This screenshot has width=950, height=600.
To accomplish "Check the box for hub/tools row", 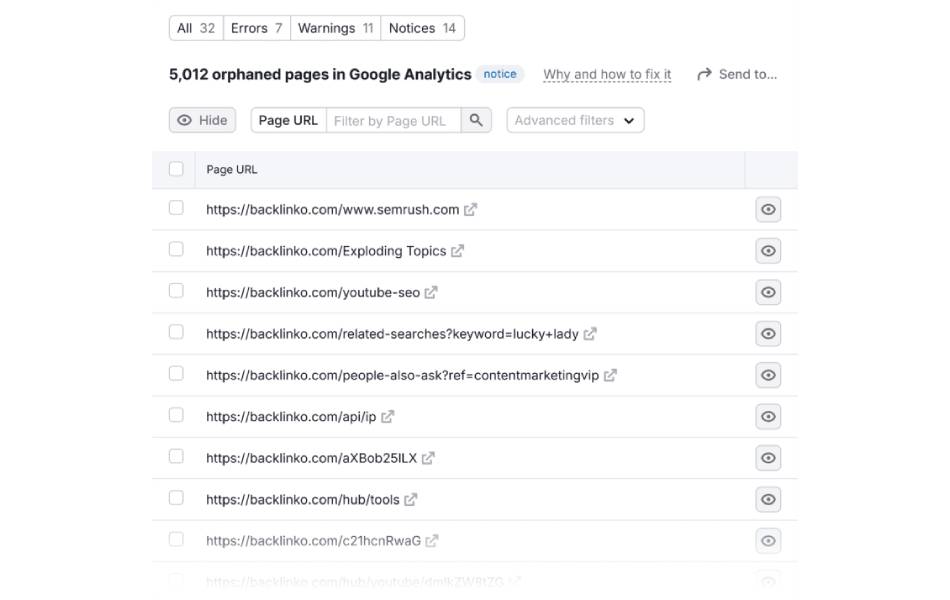I will point(176,498).
